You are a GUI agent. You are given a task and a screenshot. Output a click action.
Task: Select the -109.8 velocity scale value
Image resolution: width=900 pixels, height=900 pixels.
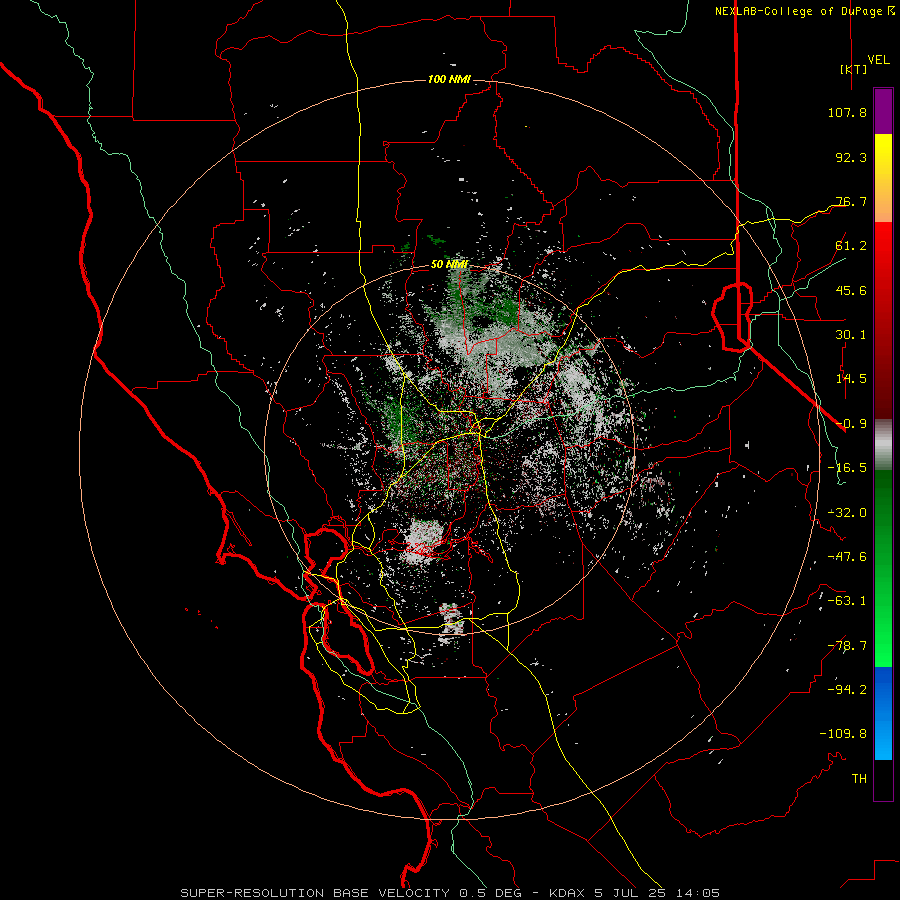843,734
